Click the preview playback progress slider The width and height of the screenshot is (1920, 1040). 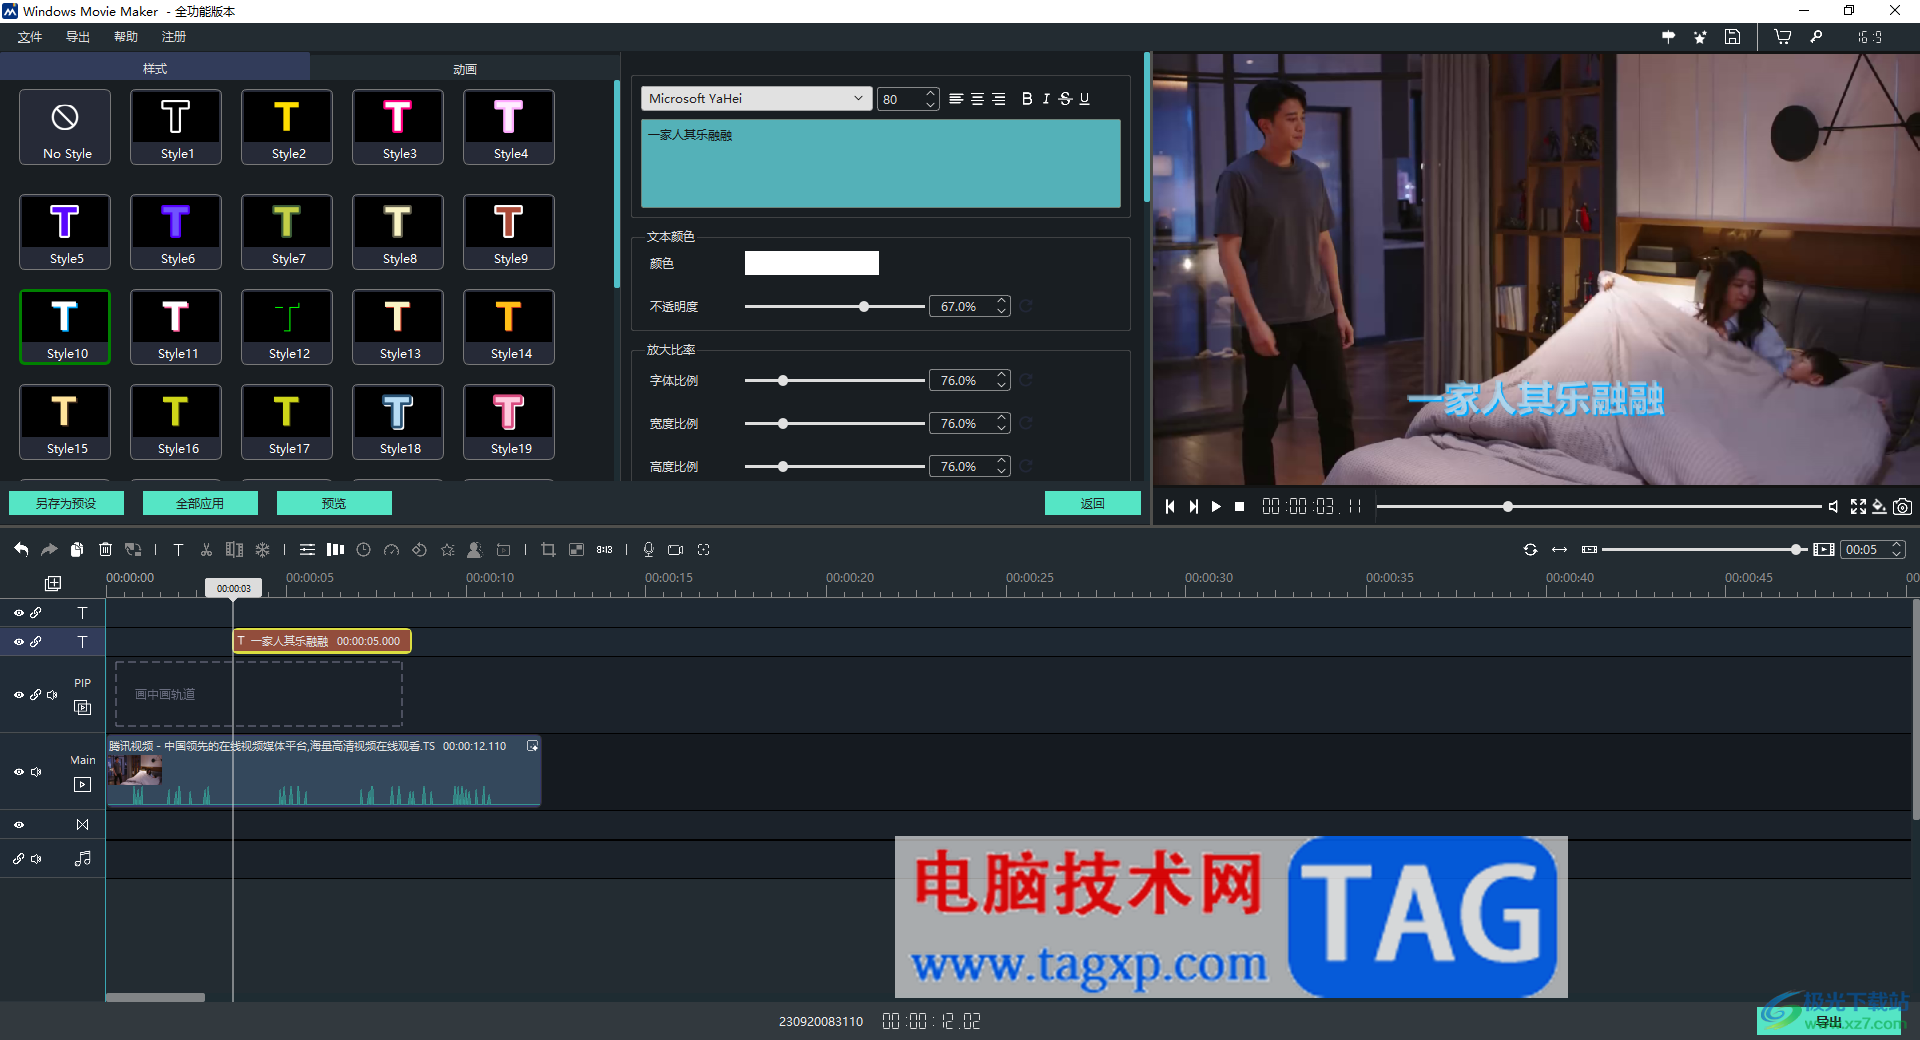(1599, 507)
